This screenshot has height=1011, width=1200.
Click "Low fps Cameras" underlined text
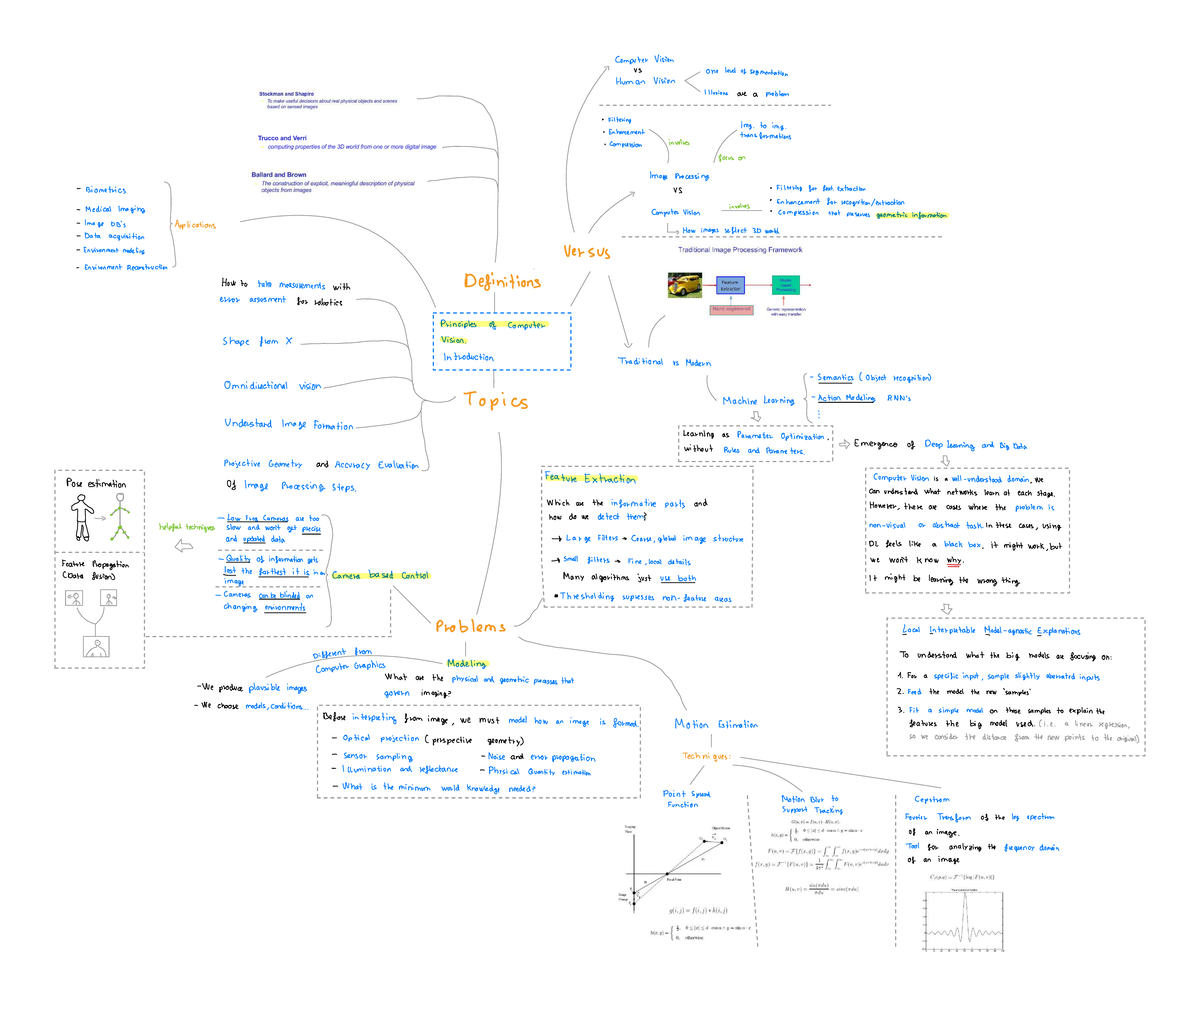(x=258, y=519)
